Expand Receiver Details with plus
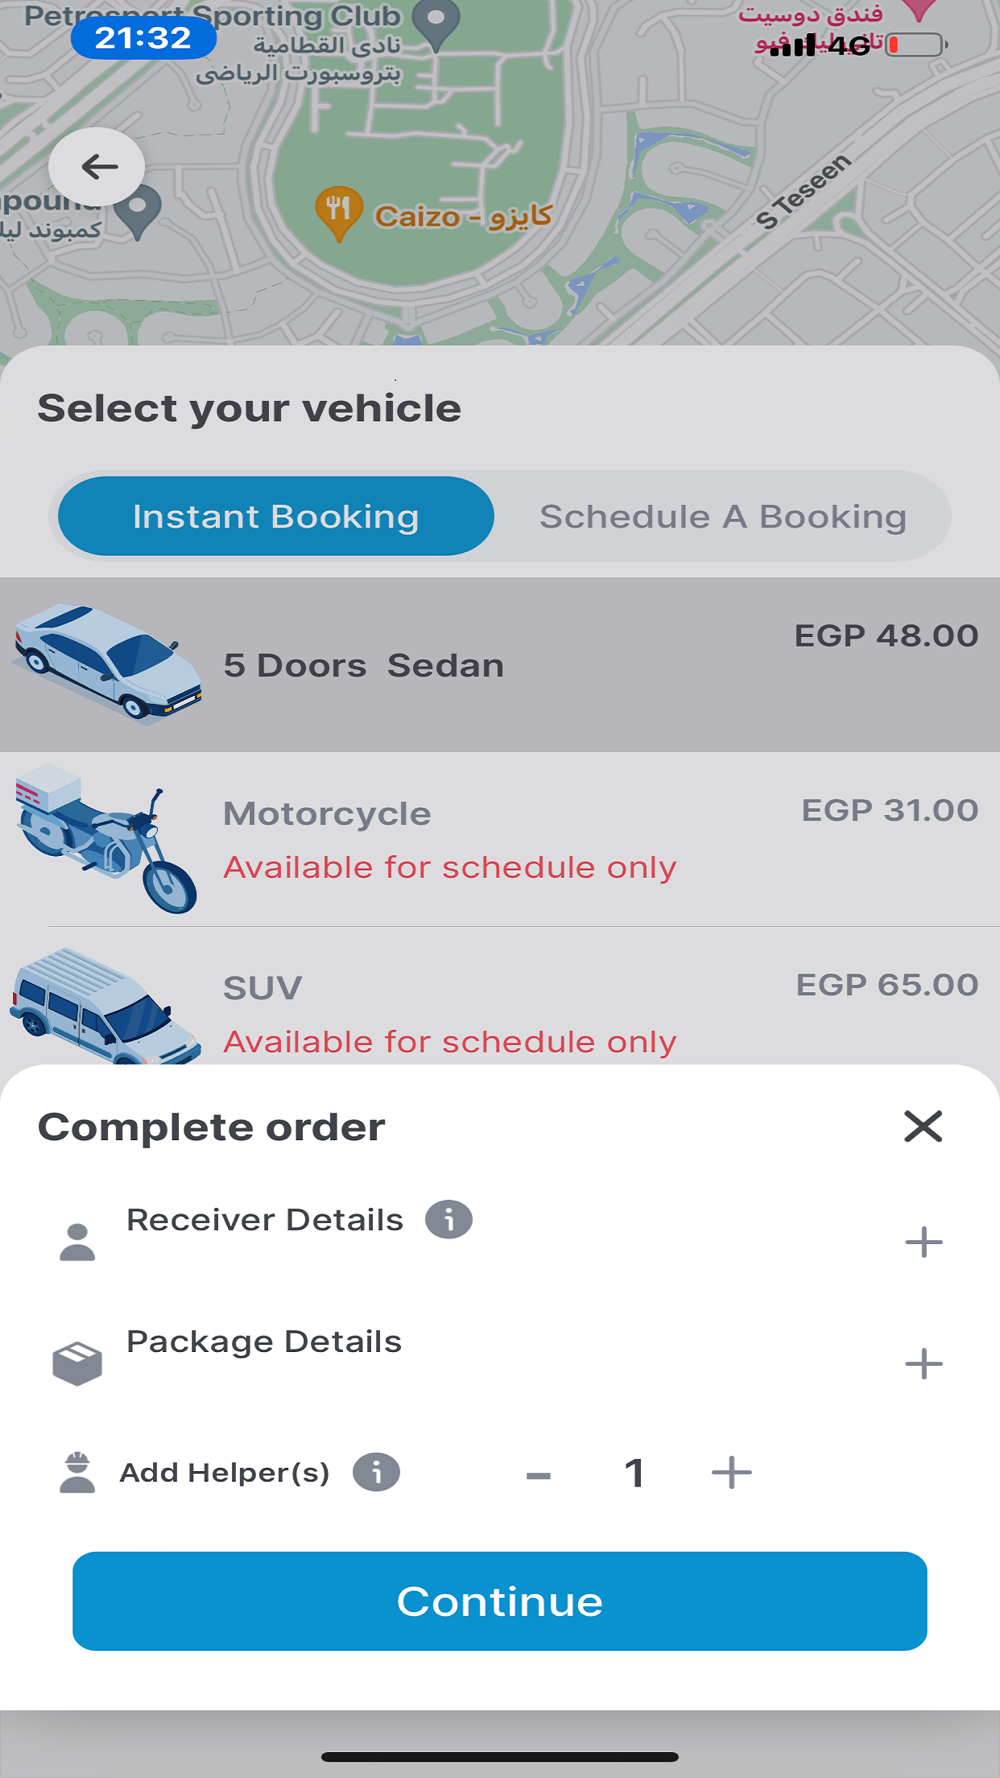Image resolution: width=1000 pixels, height=1778 pixels. click(923, 1242)
